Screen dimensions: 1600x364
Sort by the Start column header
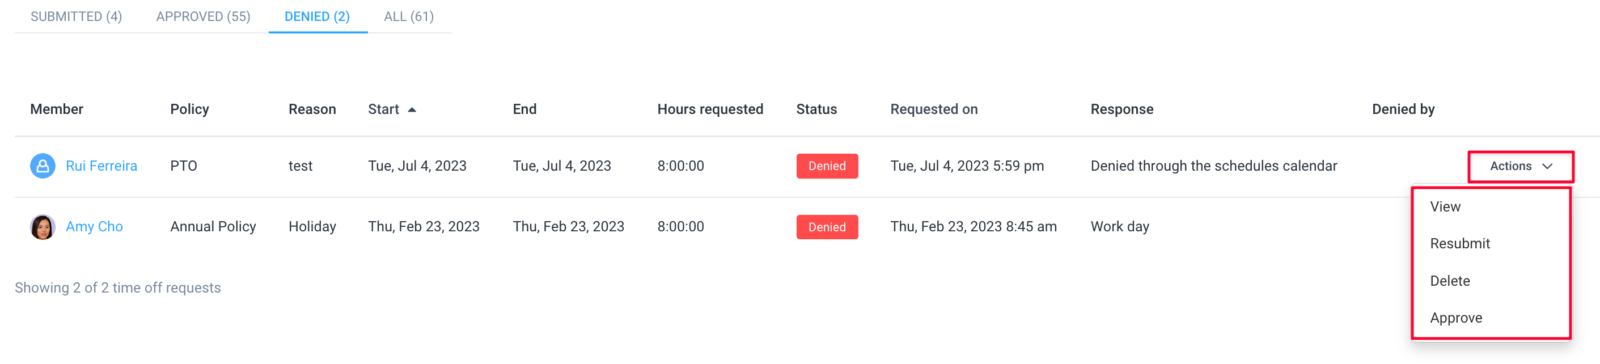click(x=383, y=109)
